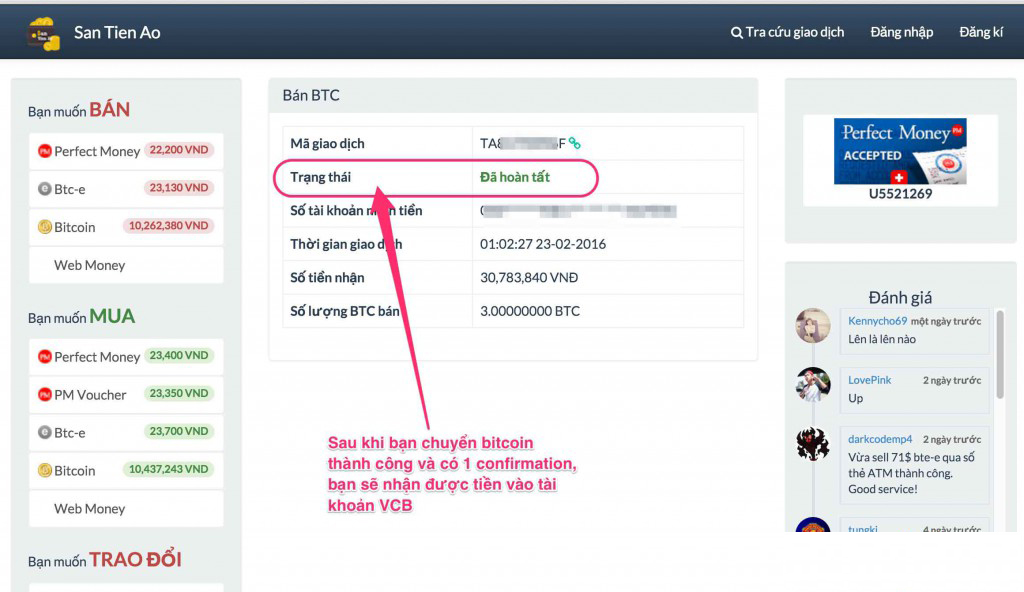Click the search icon beside Tra cứu giao dịch
This screenshot has width=1024, height=592.
(x=737, y=32)
